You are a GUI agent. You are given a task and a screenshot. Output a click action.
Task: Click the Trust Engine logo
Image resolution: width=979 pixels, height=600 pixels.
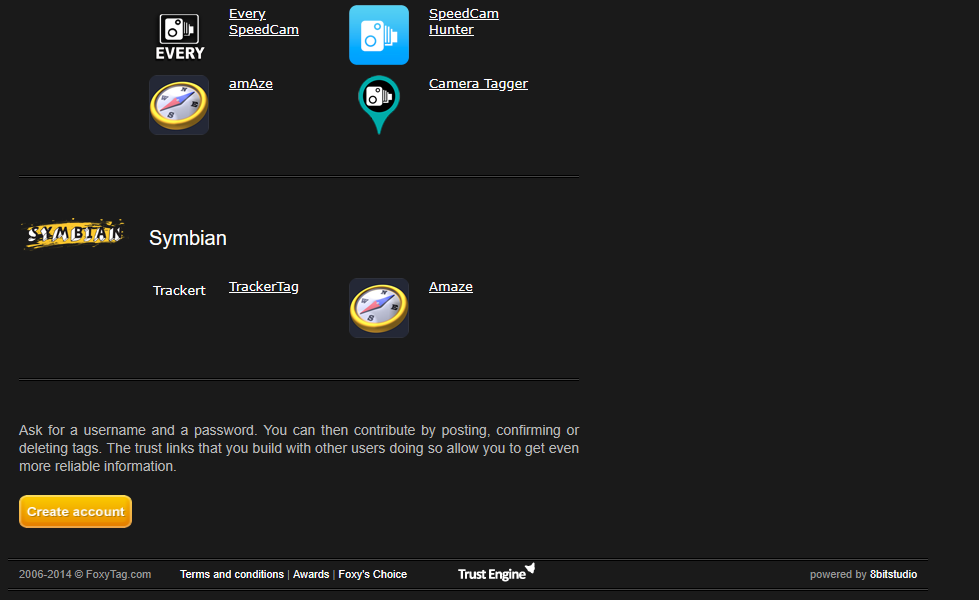click(496, 573)
